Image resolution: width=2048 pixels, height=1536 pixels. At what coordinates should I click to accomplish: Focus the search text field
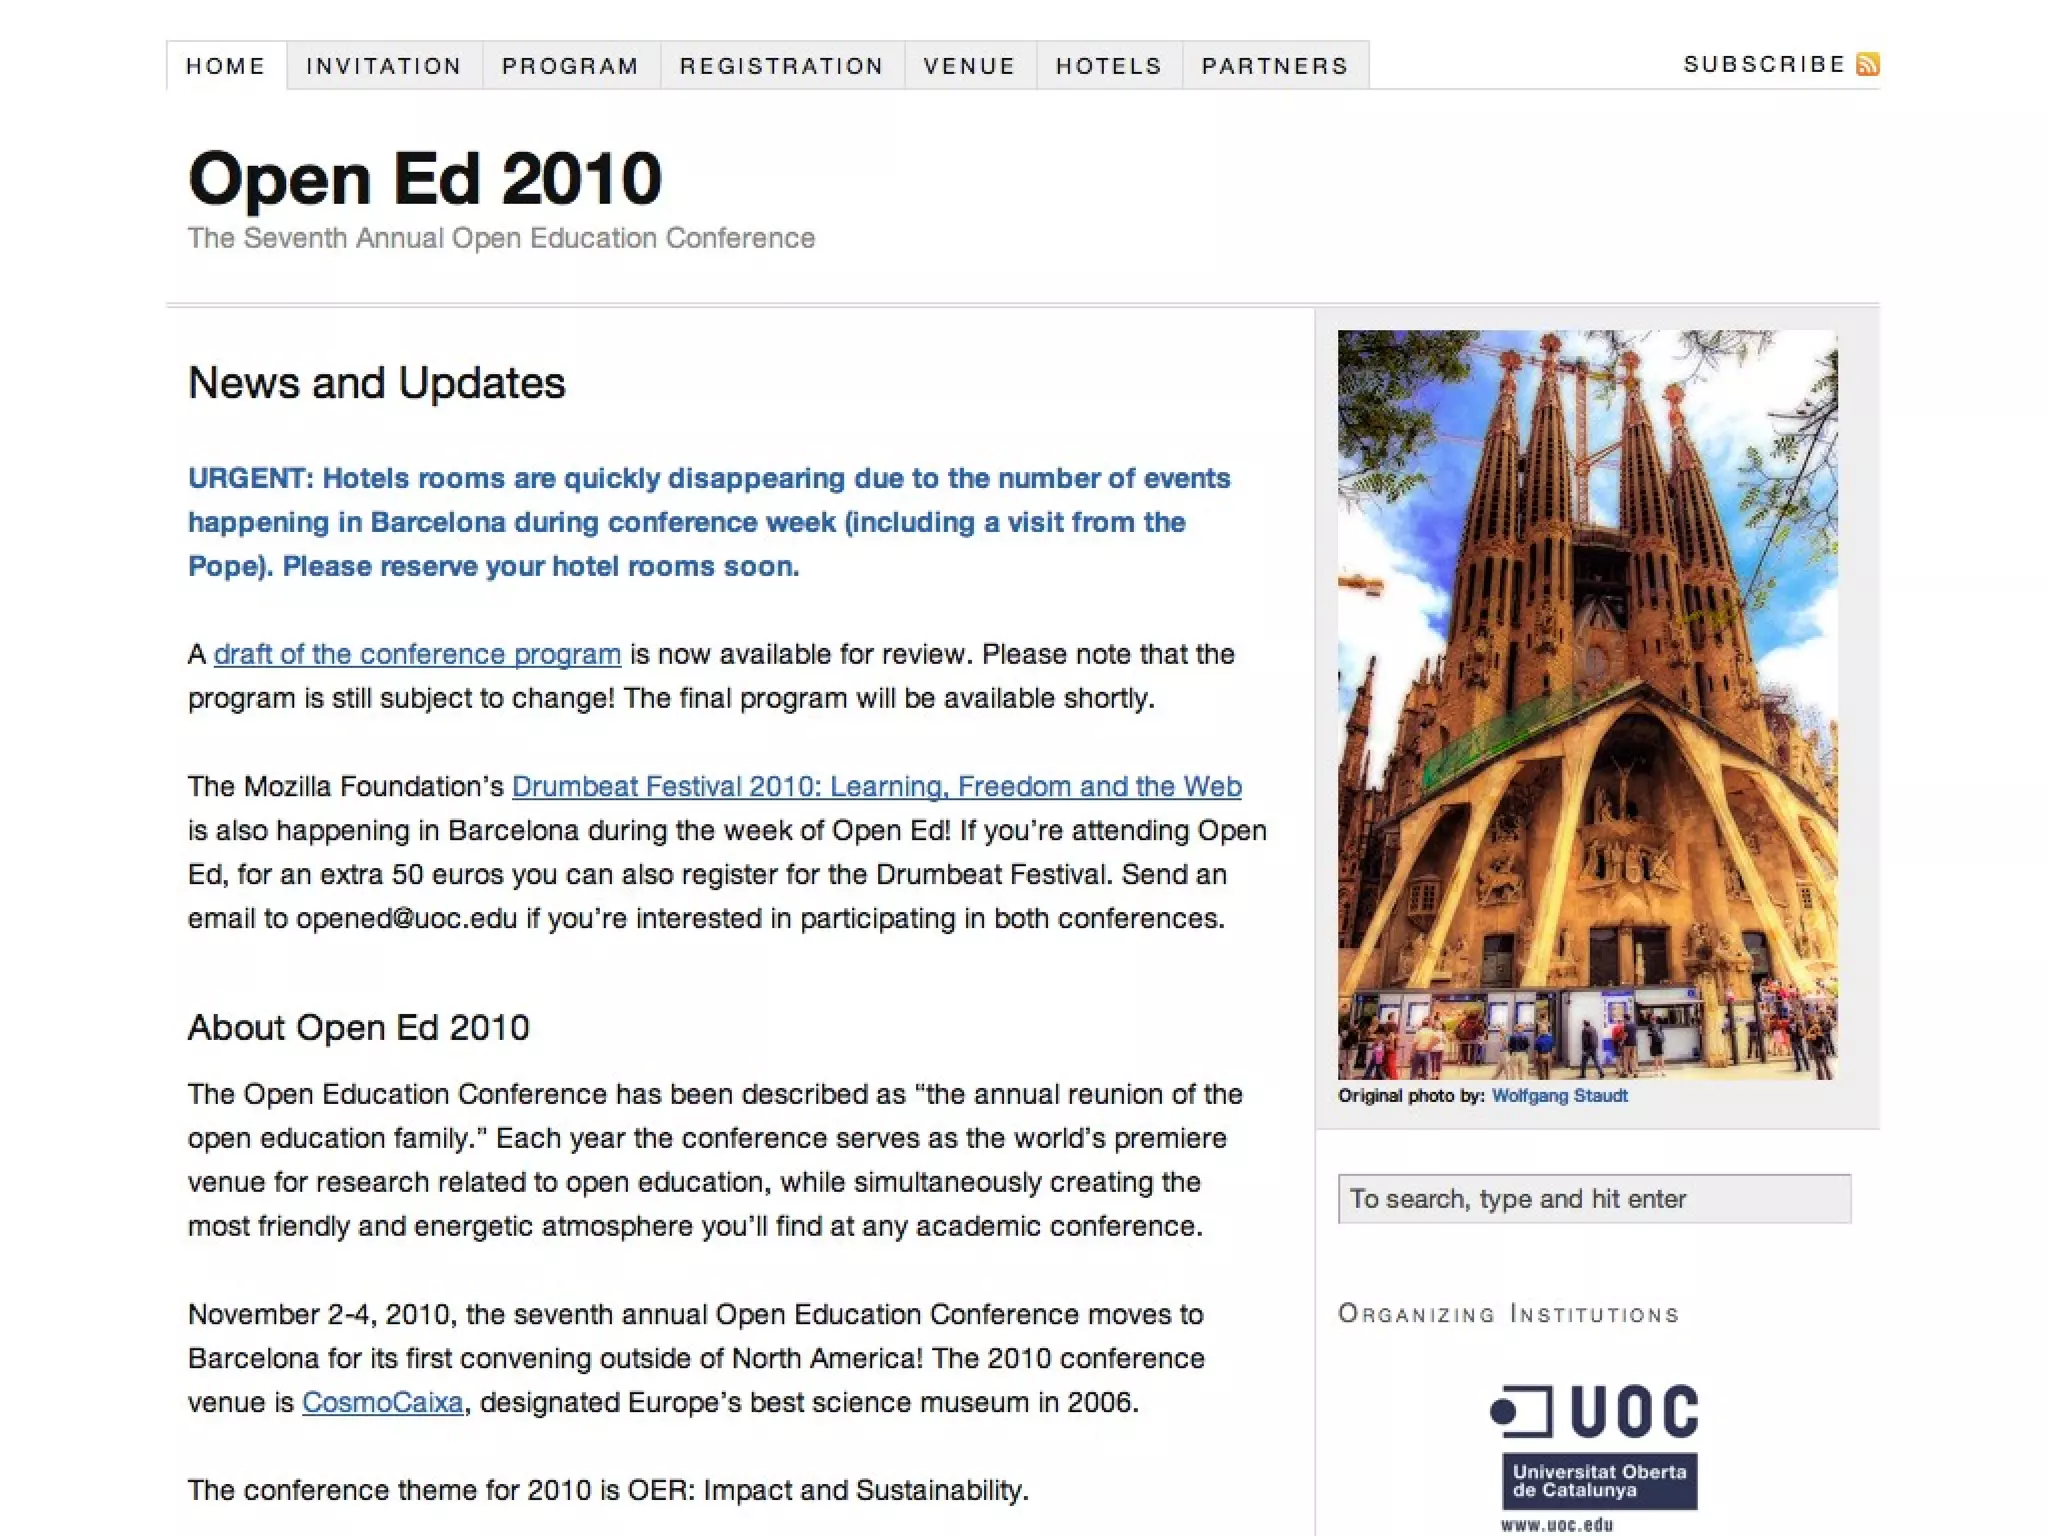click(1594, 1199)
